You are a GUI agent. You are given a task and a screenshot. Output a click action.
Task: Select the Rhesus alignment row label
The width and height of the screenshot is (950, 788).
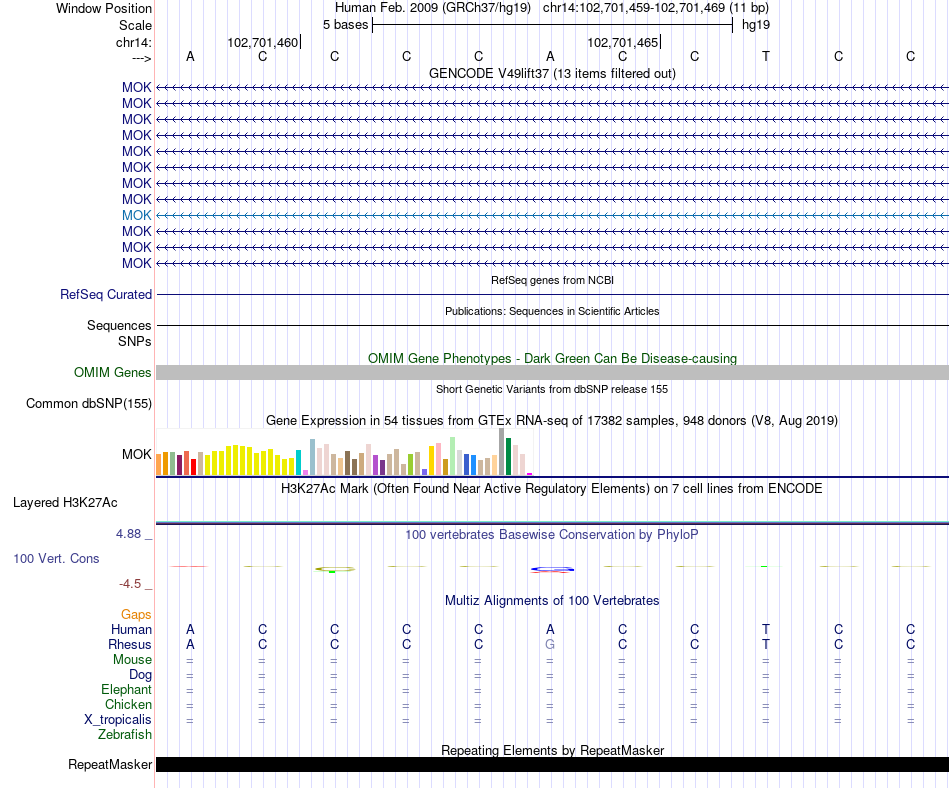[x=129, y=644]
